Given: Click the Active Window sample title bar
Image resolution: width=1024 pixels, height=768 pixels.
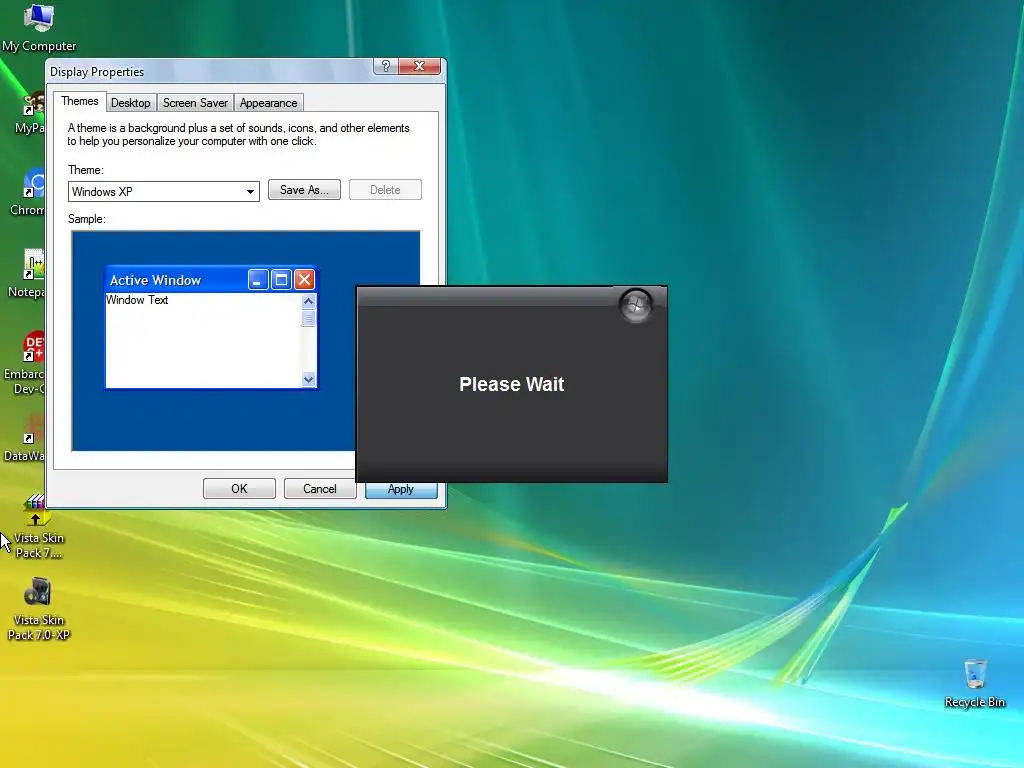Looking at the screenshot, I should [x=211, y=280].
